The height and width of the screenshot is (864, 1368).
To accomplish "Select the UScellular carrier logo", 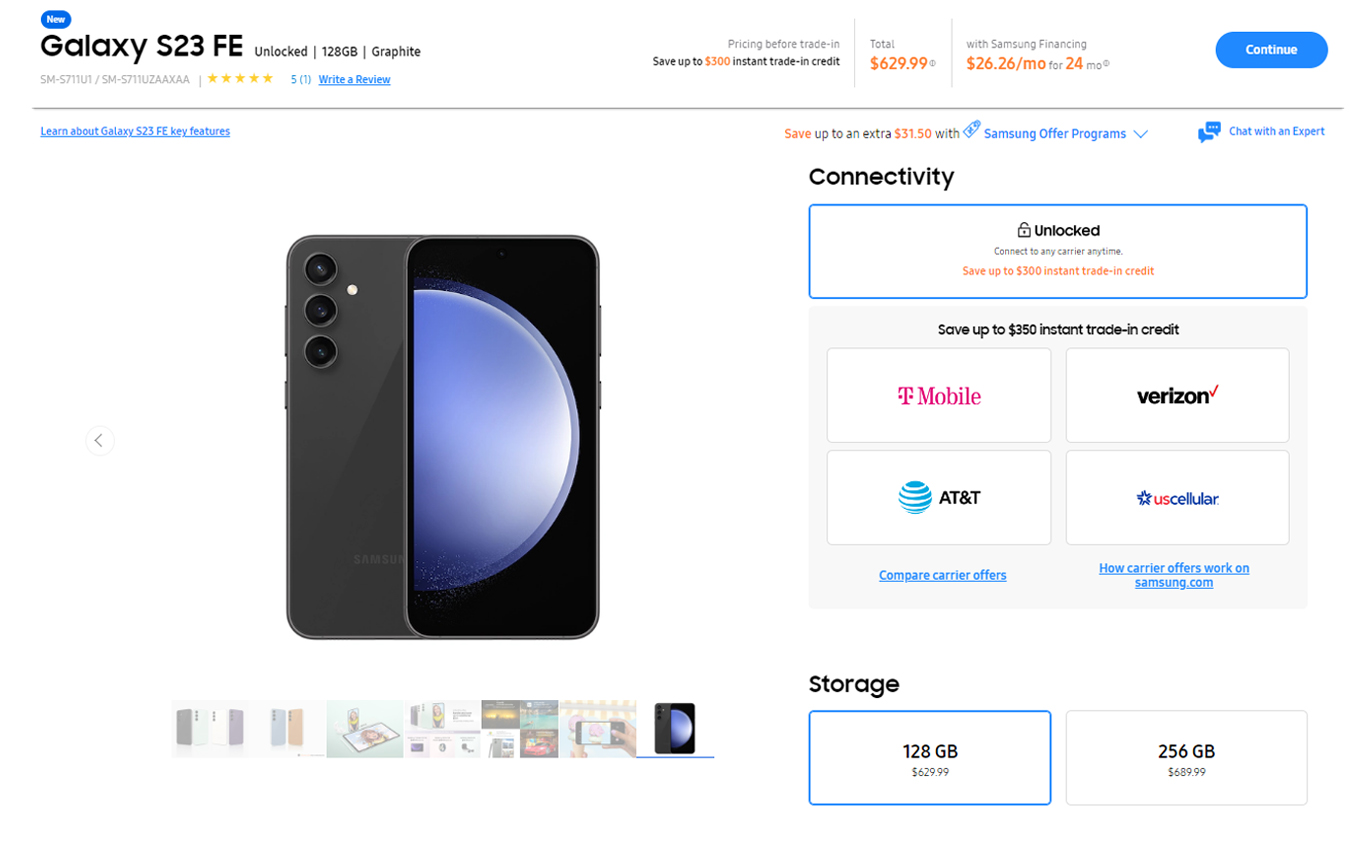I will [x=1177, y=497].
